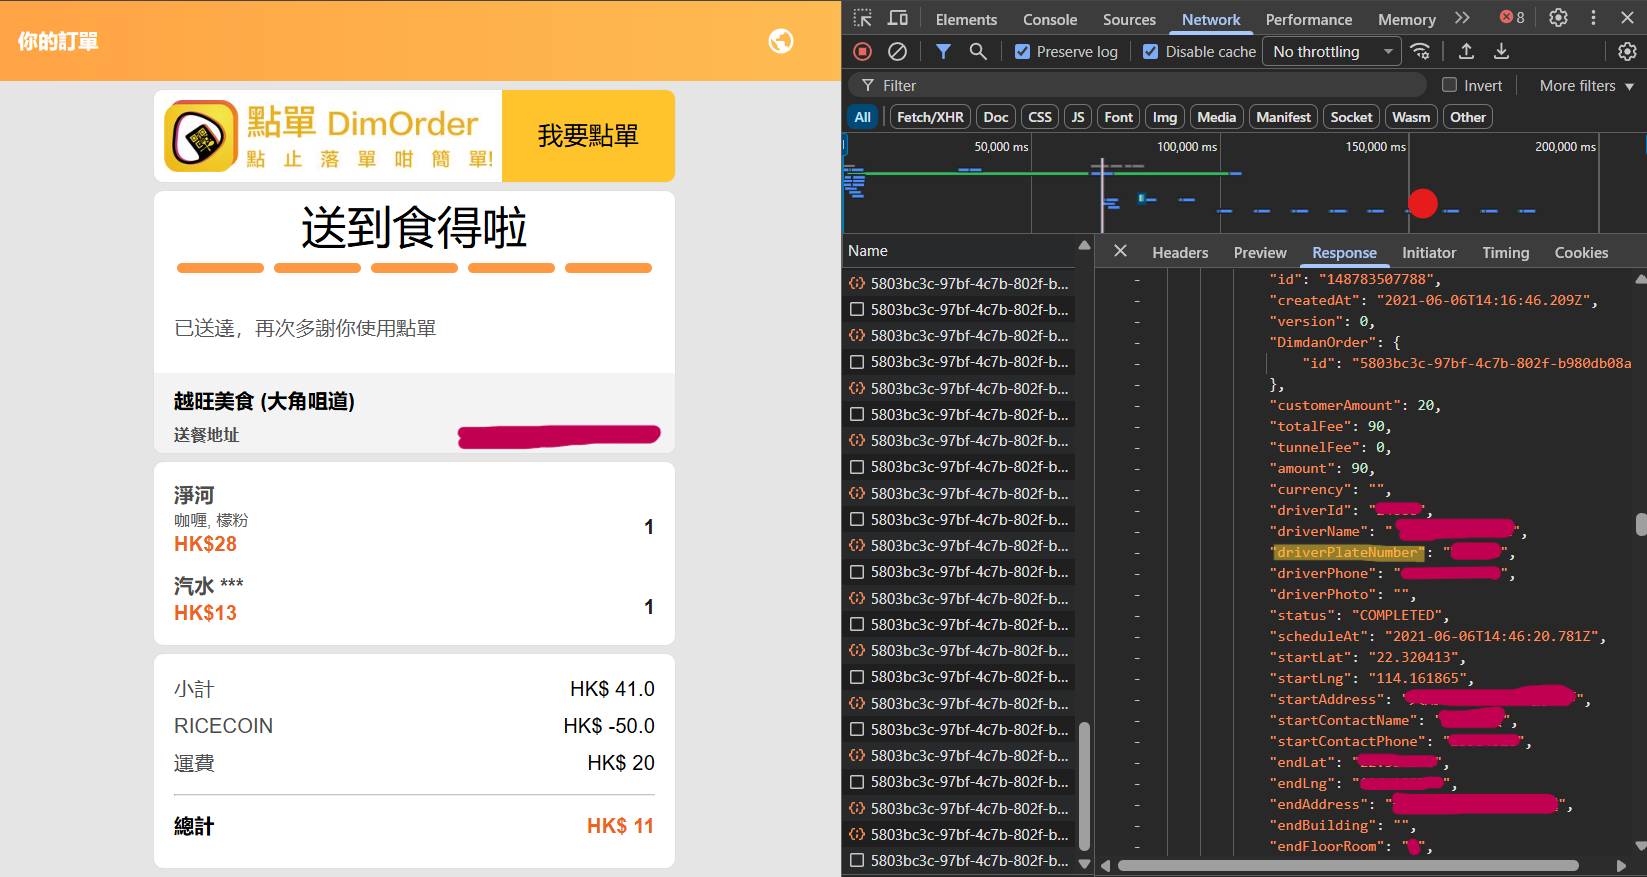Viewport: 1647px width, 877px height.
Task: Filter requests by Fetch/XHR
Action: click(x=930, y=117)
